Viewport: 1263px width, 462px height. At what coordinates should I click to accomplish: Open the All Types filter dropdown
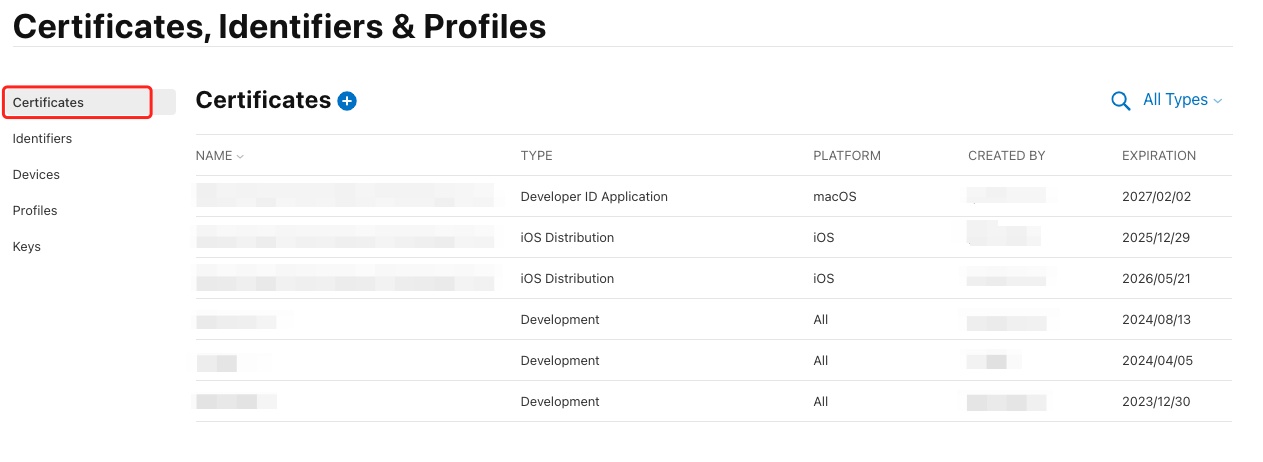1182,100
